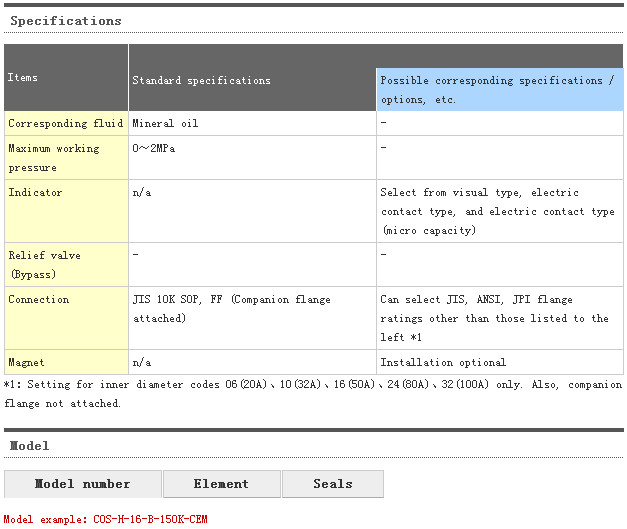Open the Model number tab
Viewport: 627px width, 529px height.
[82, 484]
